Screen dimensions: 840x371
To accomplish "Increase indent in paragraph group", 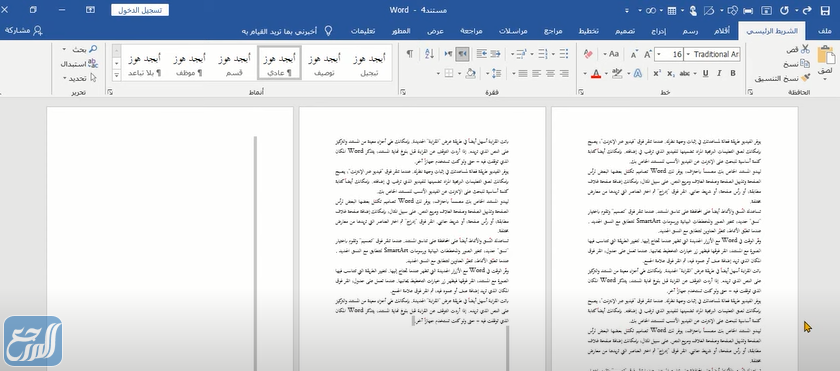I will 482,54.
